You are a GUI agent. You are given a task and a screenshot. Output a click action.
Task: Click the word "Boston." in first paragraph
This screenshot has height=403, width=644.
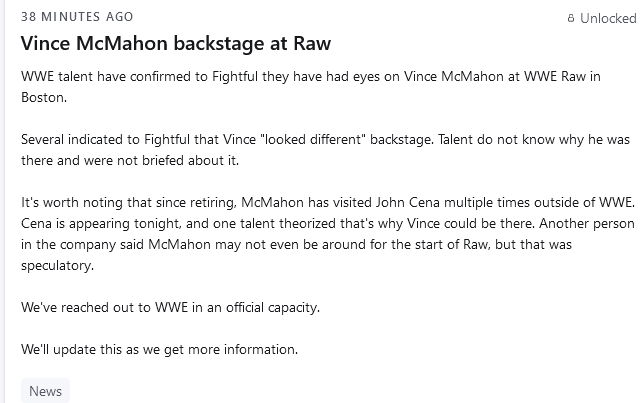click(44, 97)
